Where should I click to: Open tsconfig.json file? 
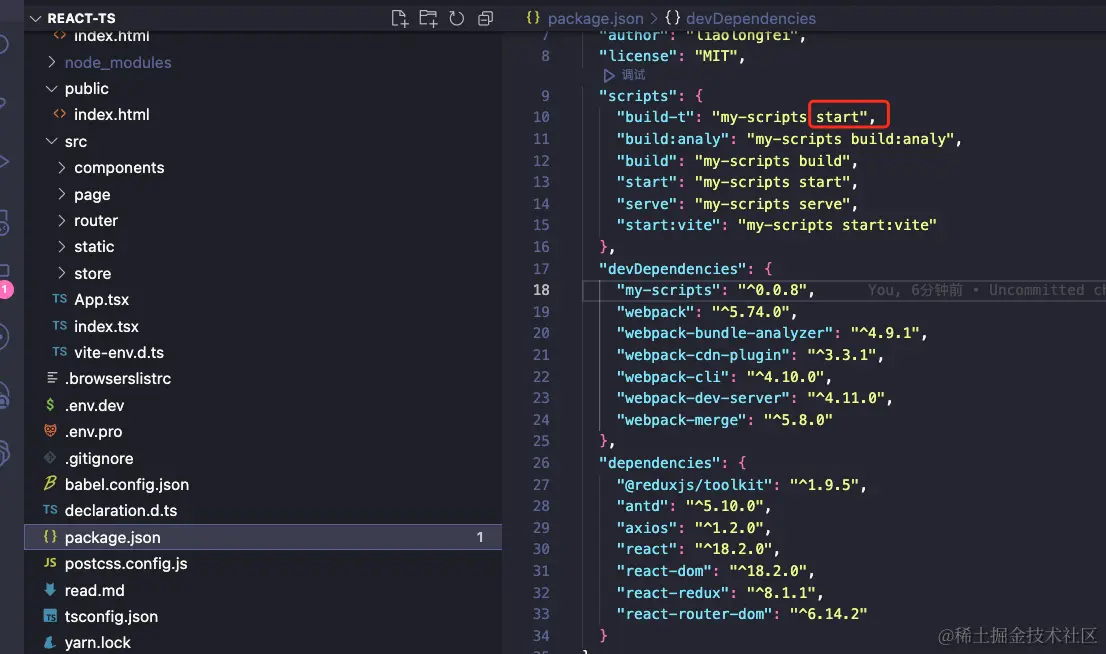pos(111,617)
